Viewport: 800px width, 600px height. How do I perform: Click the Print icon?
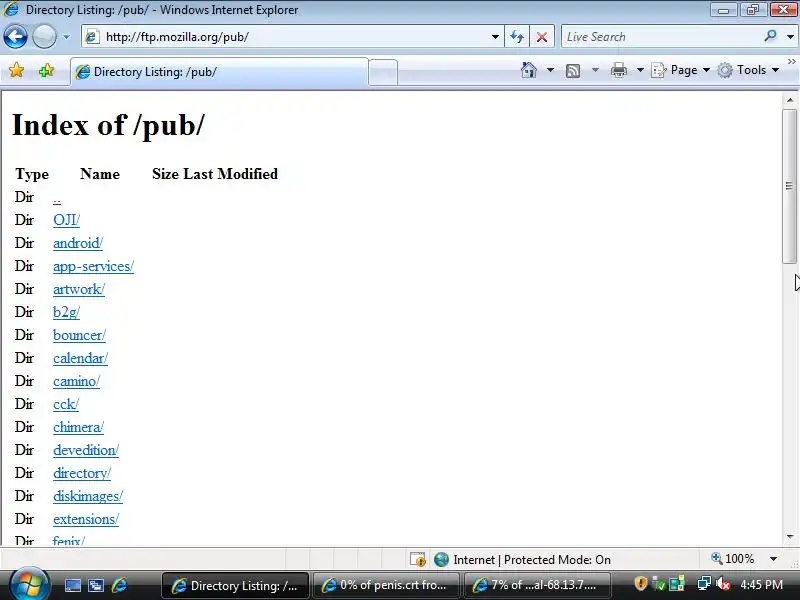[619, 70]
